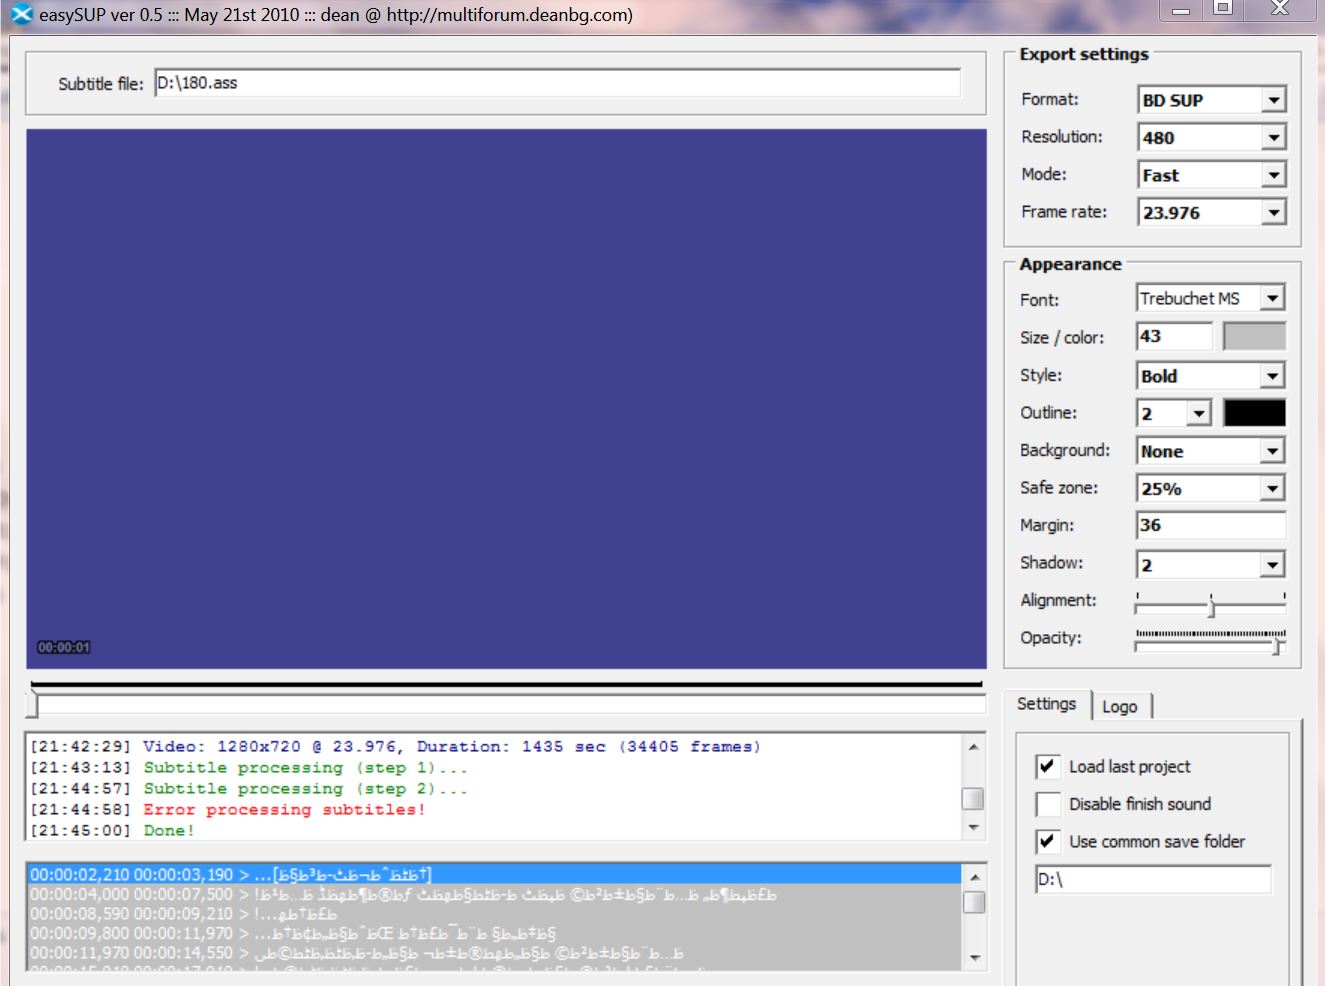The image size is (1325, 986).
Task: Select subtitle line starting 00:00:08,590
Action: [494, 914]
